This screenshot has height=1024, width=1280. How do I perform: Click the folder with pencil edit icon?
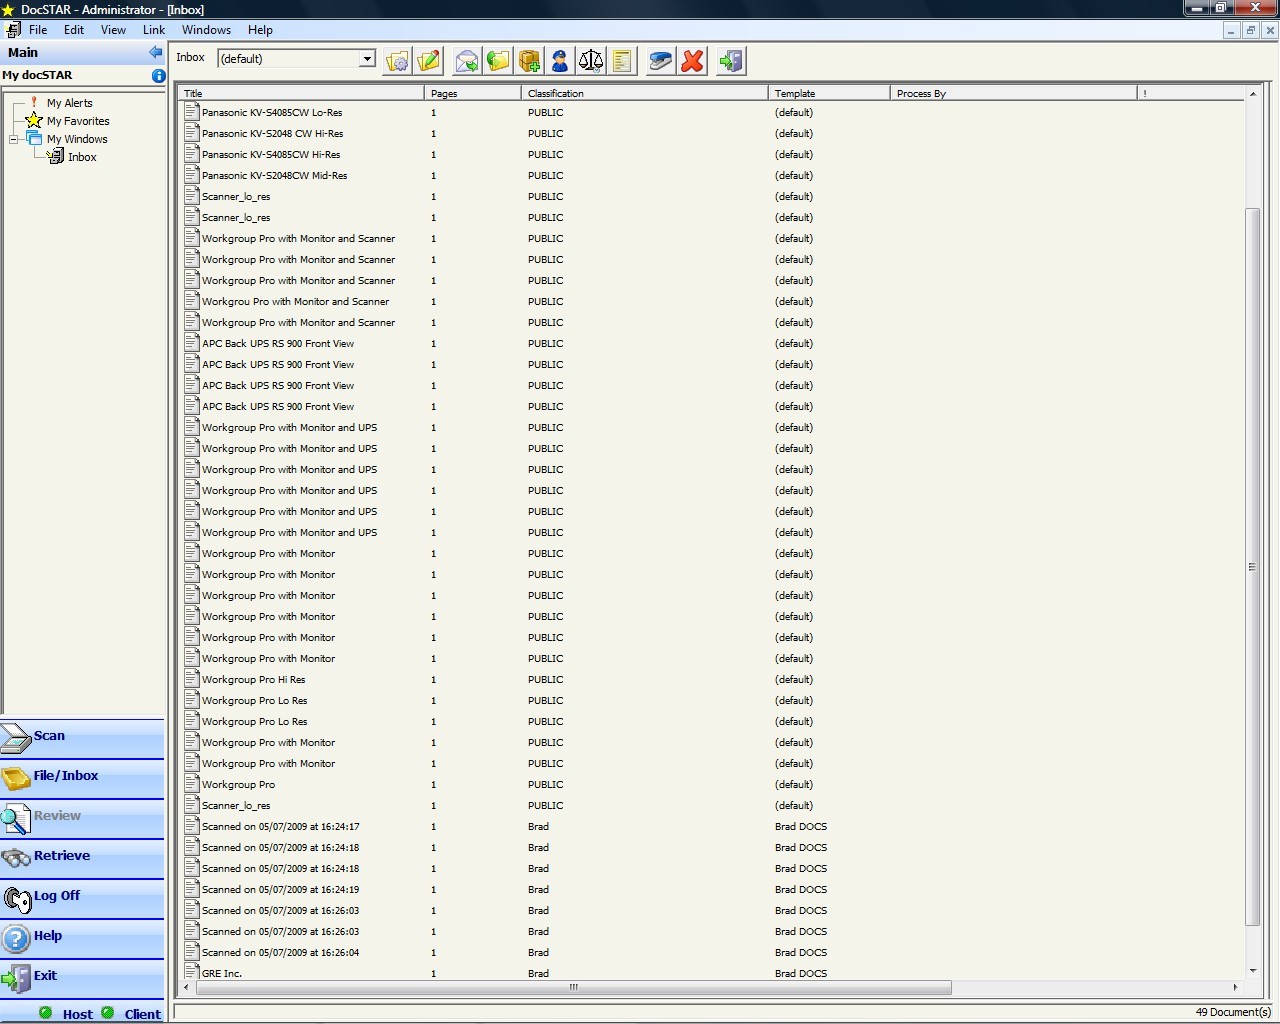pos(429,61)
